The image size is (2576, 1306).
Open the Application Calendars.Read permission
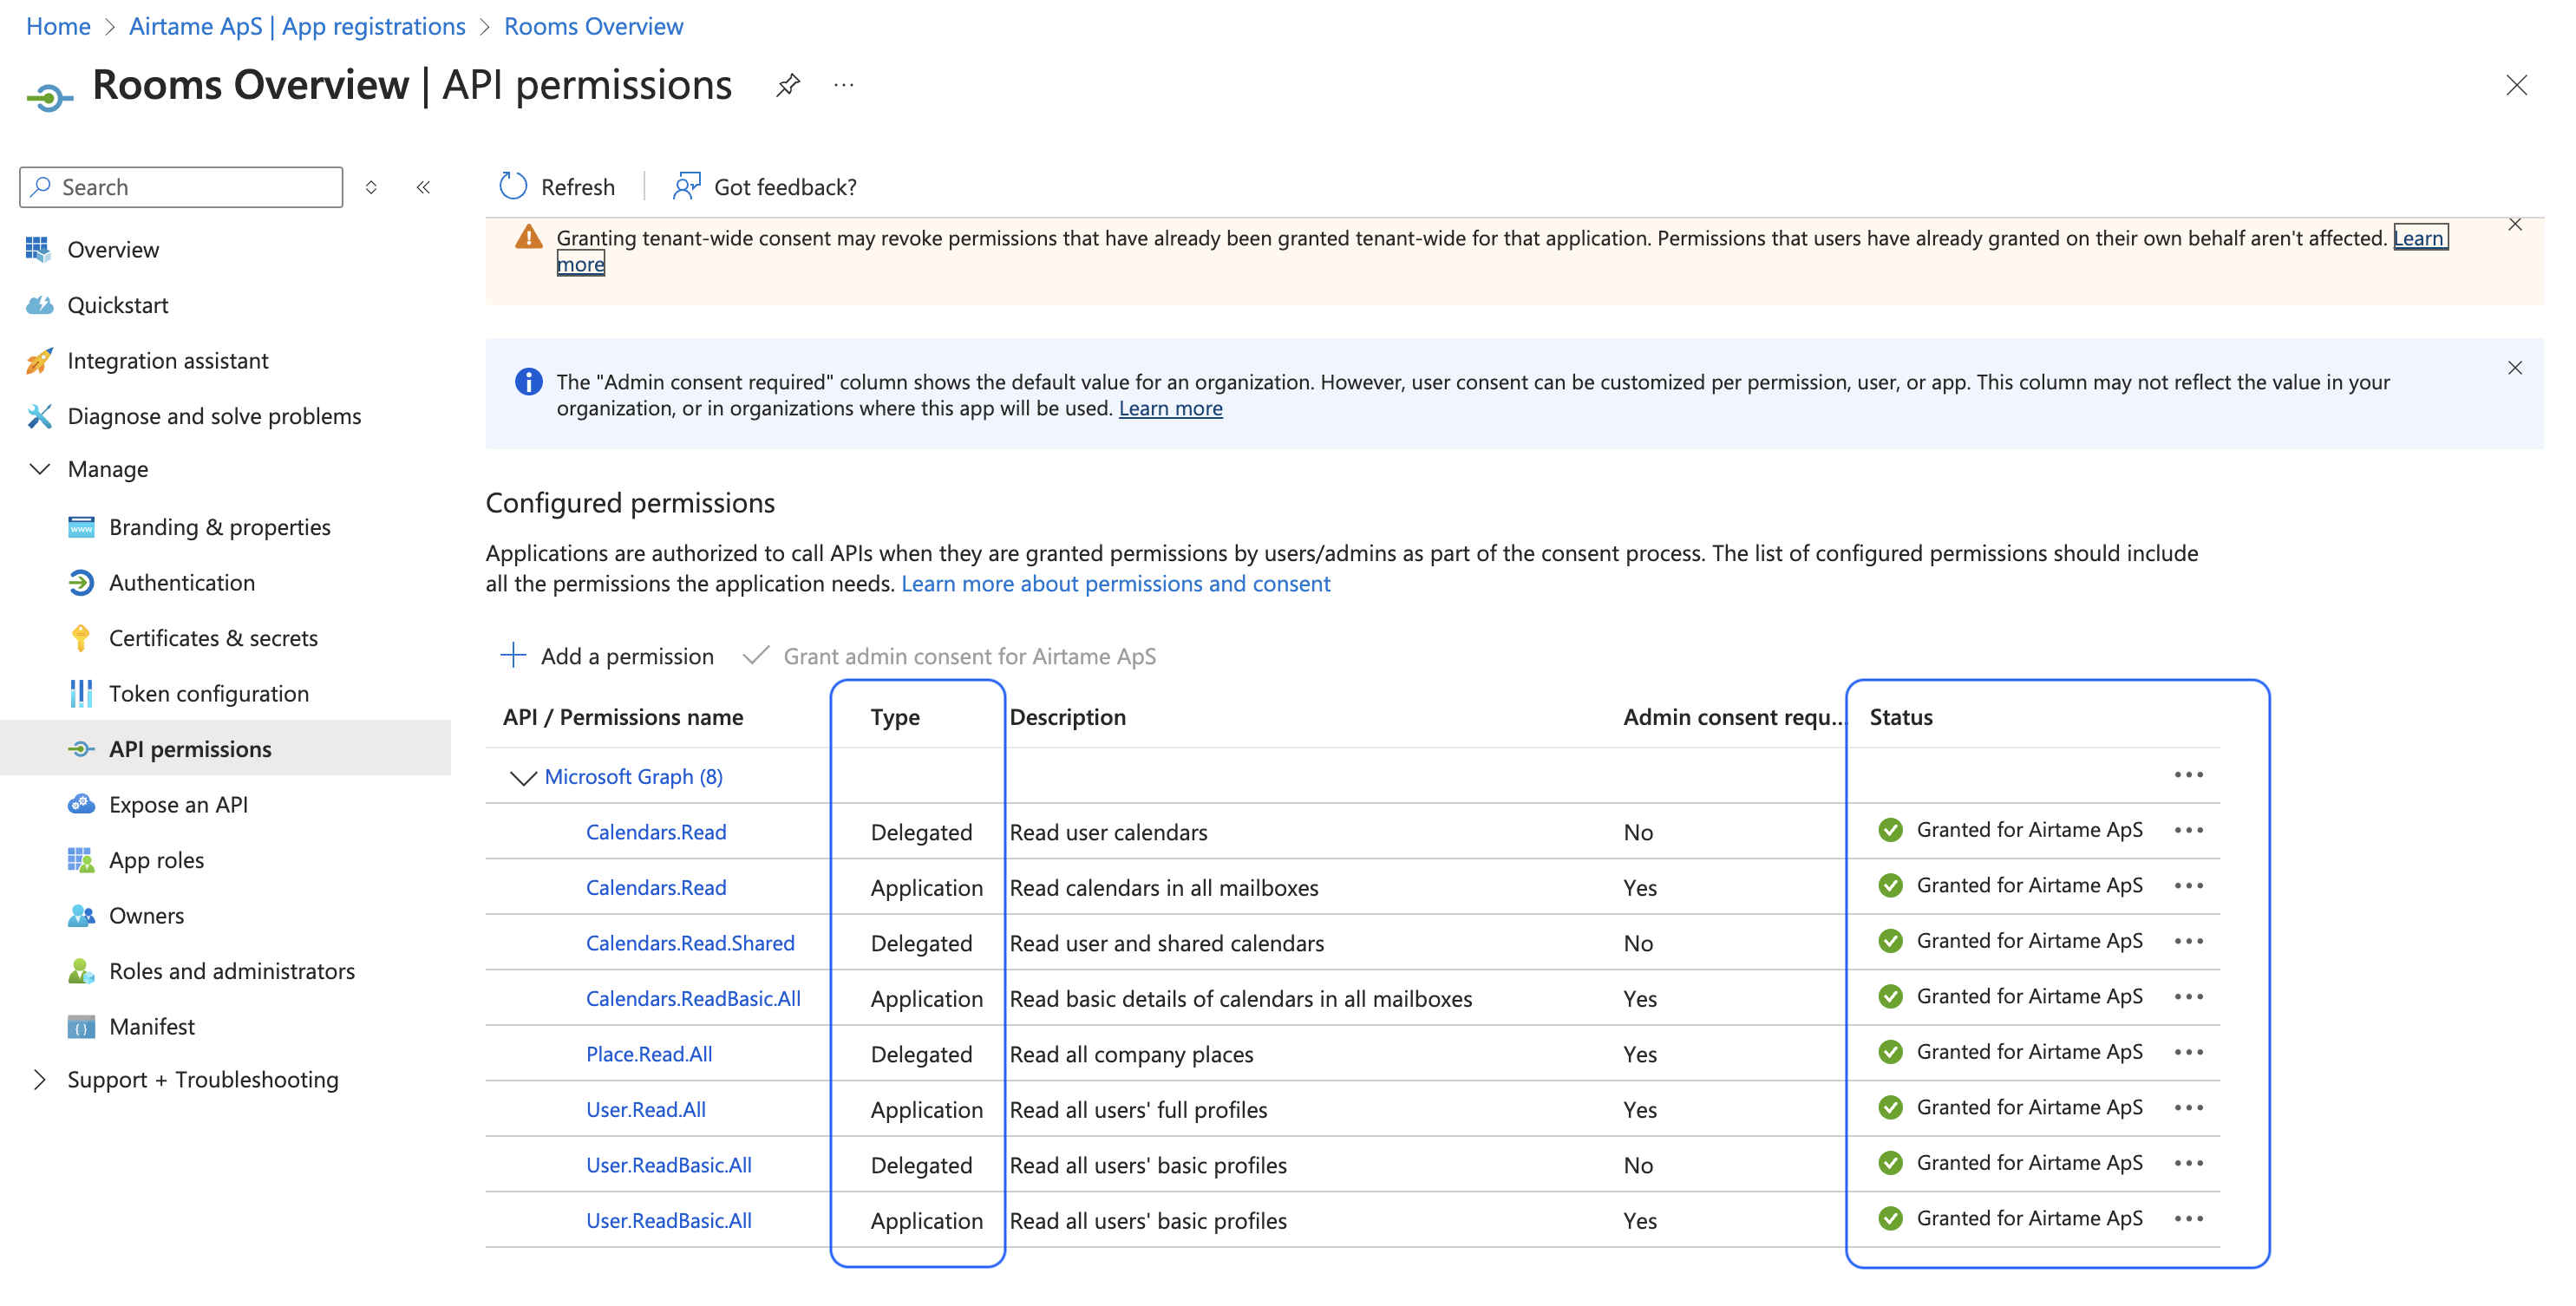pos(656,888)
